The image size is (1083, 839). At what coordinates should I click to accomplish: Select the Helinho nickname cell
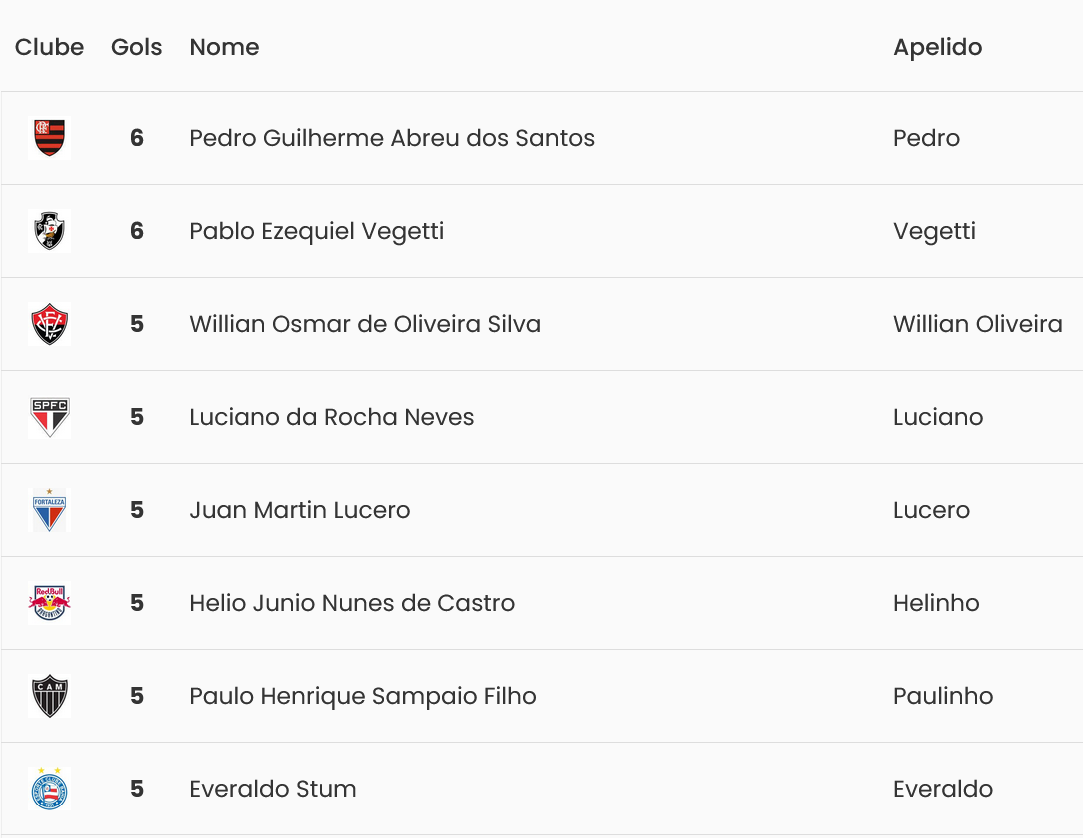[x=936, y=603]
